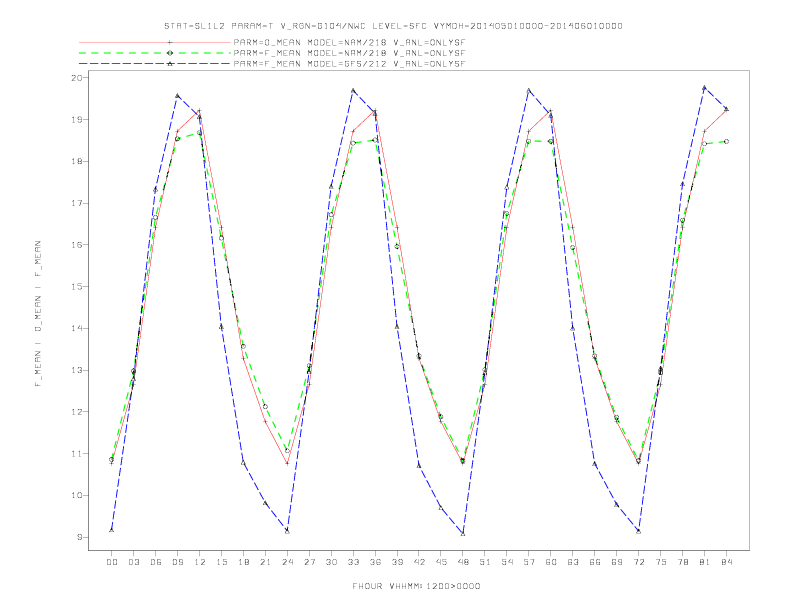Image resolution: width=792 pixels, height=612 pixels.
Task: Select the red O_MEAN NAM/218 legend label
Action: pos(349,42)
